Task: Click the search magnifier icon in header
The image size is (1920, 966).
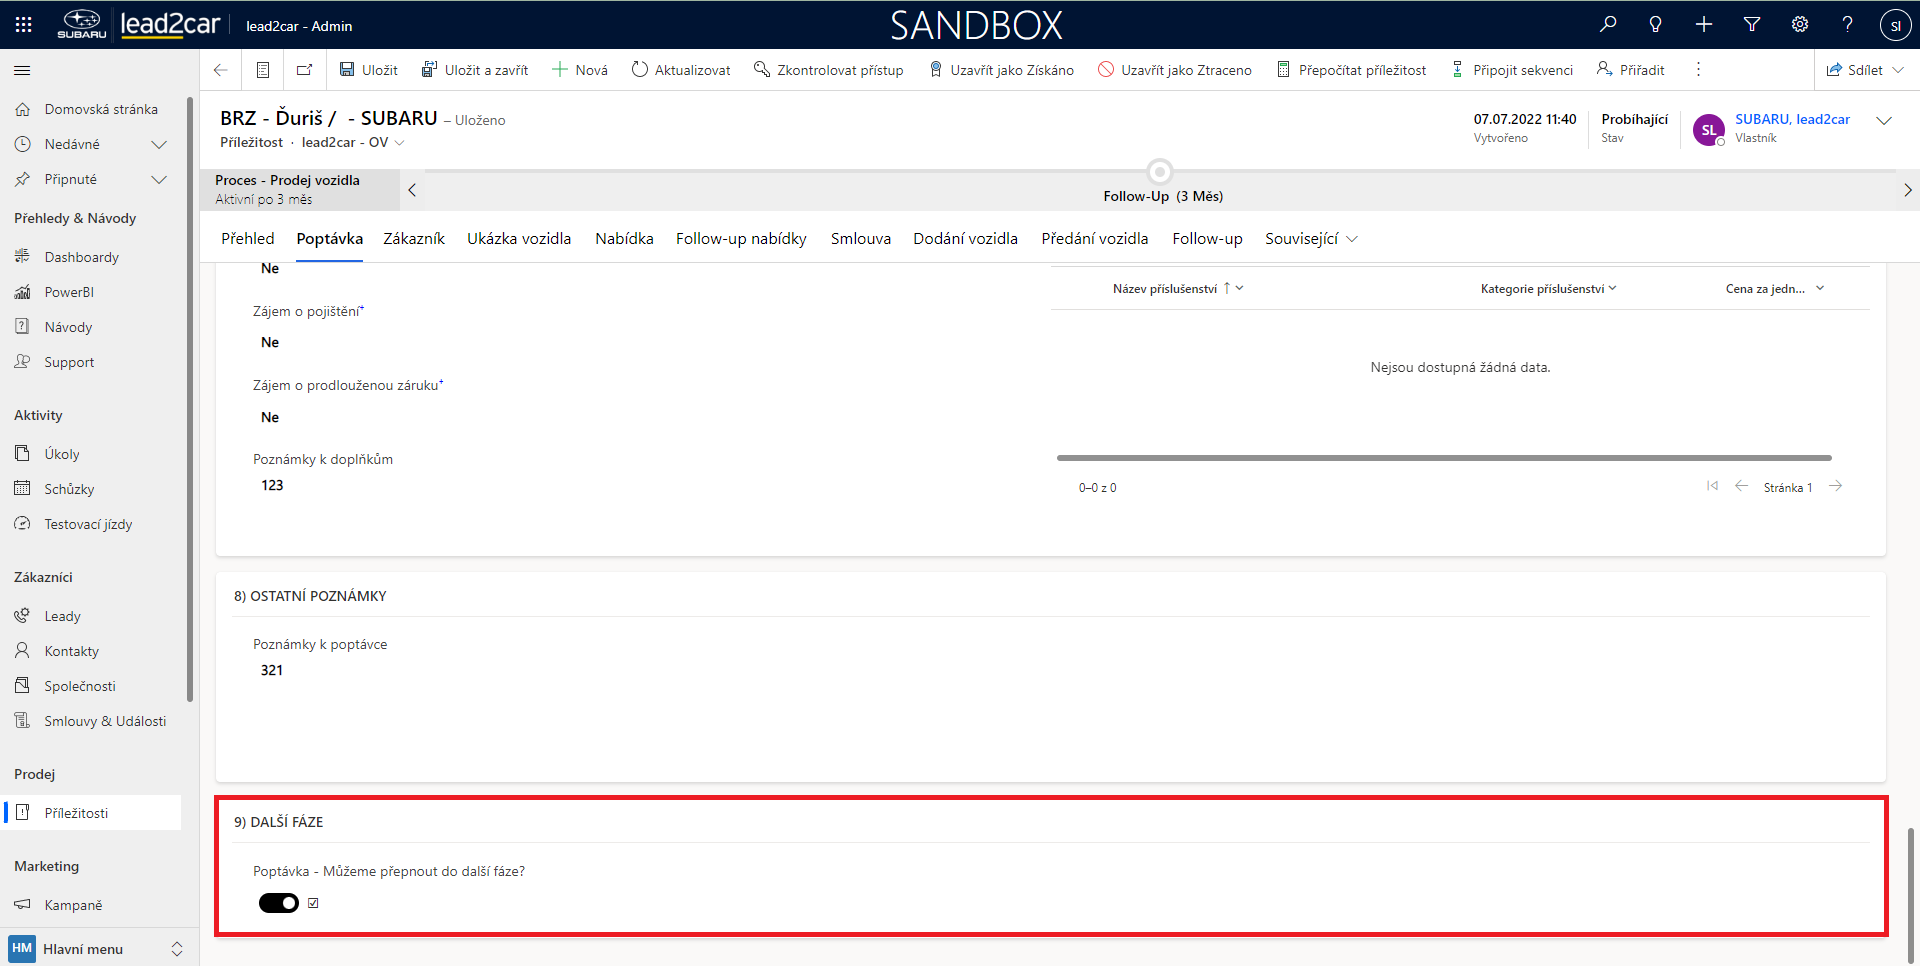Action: click(x=1608, y=24)
